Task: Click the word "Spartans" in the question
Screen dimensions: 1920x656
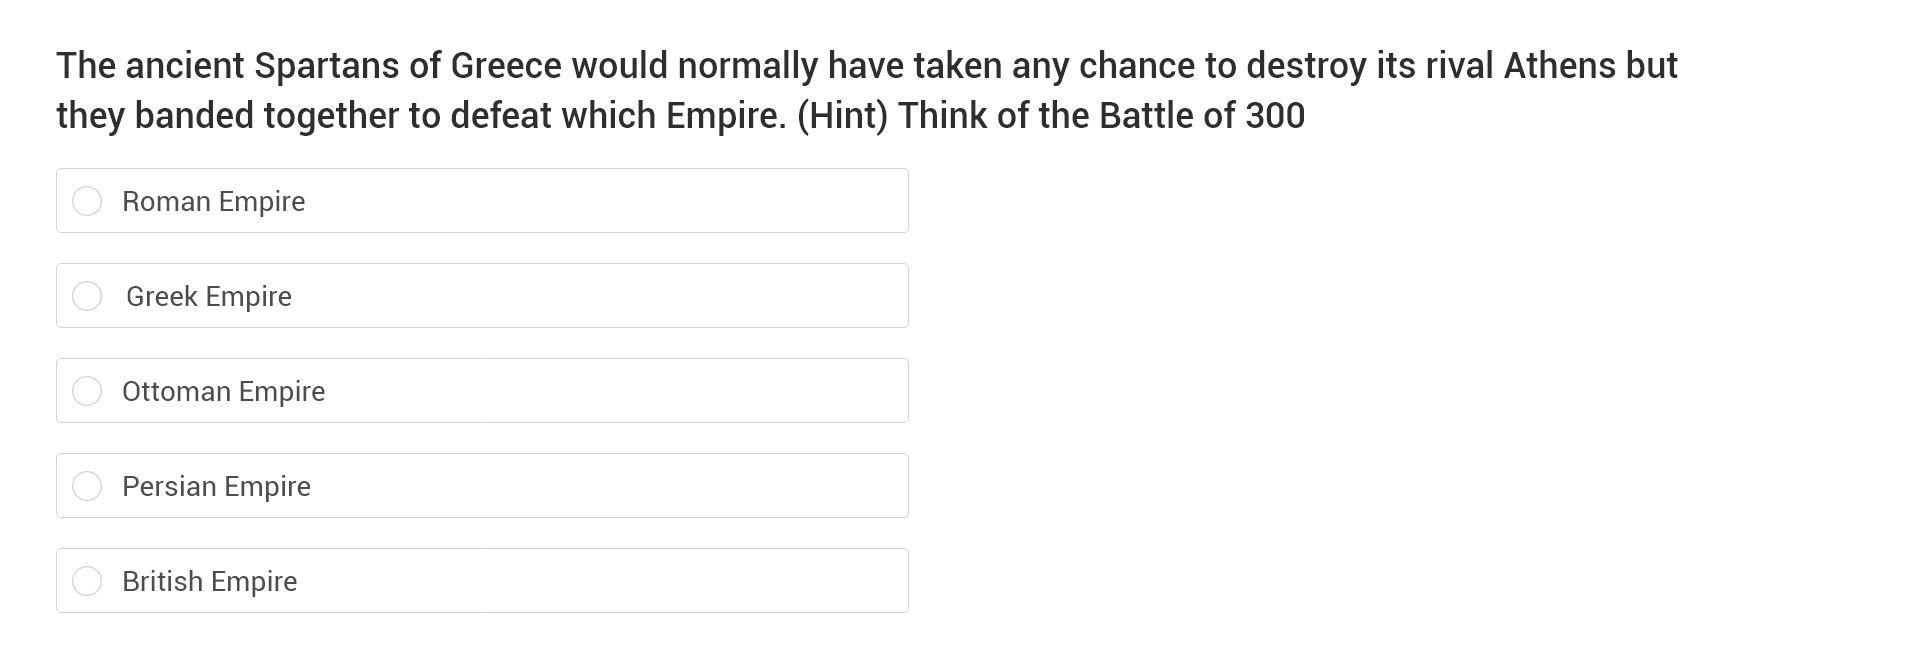Action: click(x=326, y=66)
